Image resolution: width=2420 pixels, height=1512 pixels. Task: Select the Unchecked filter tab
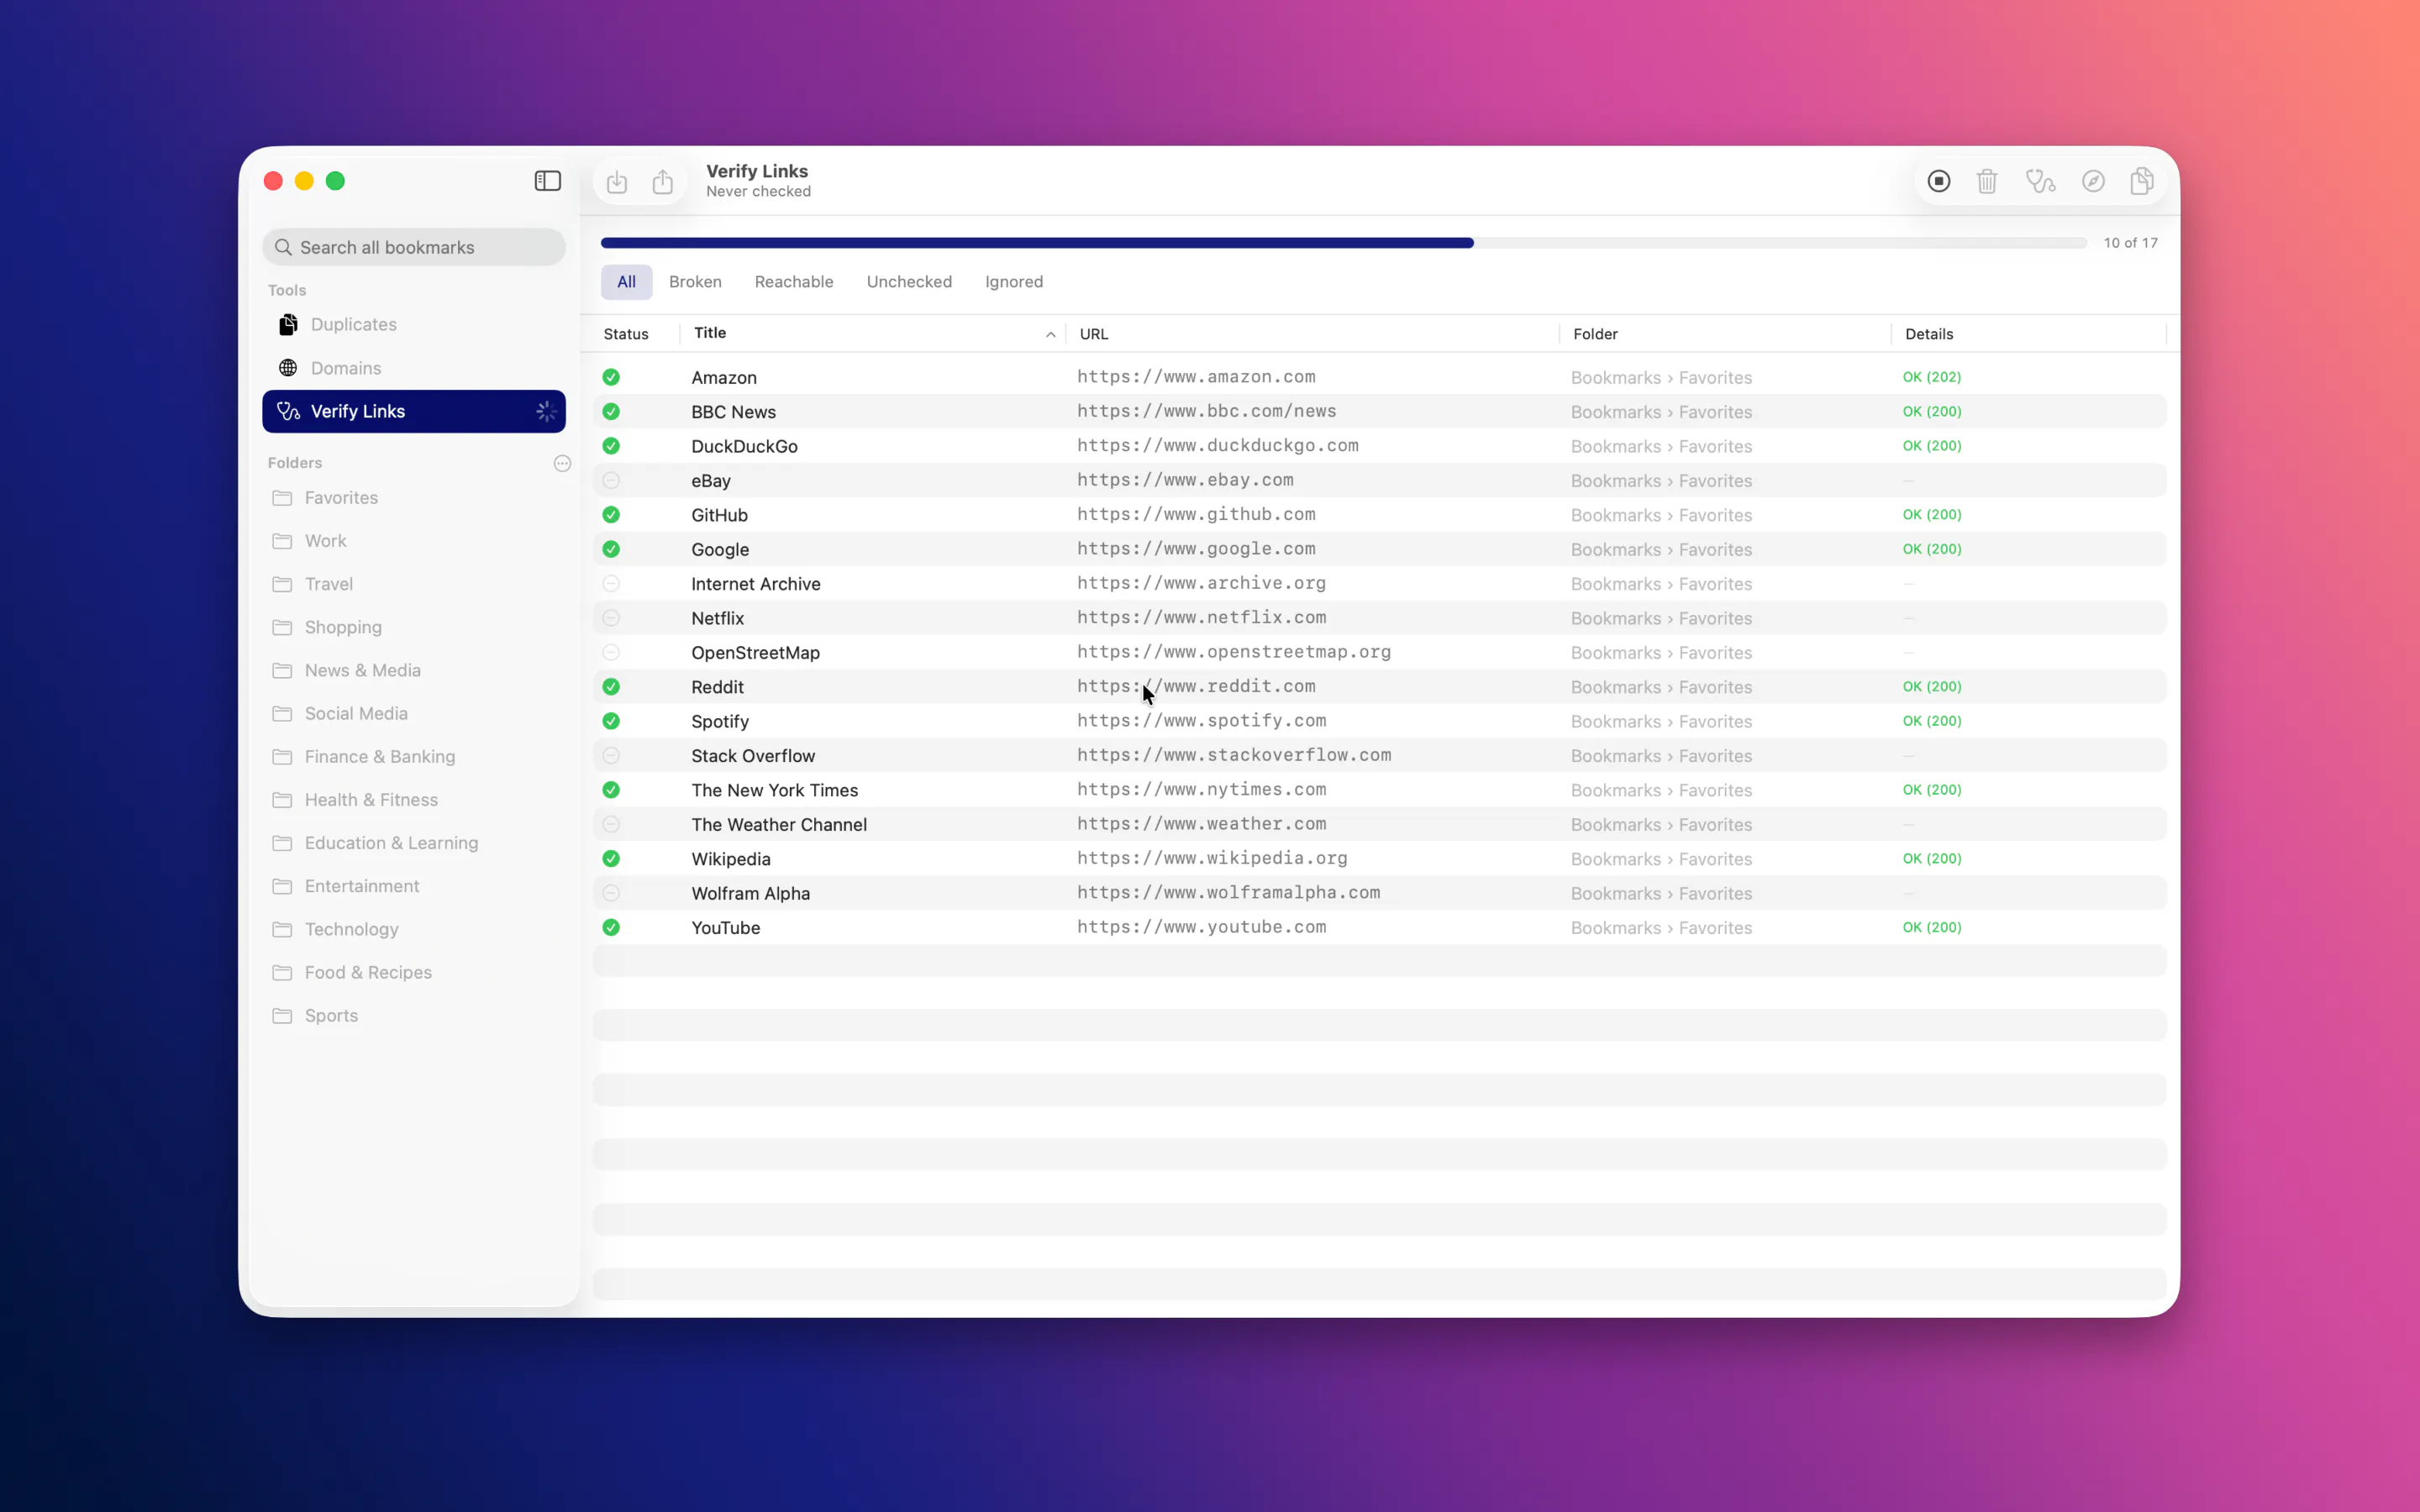tap(909, 282)
